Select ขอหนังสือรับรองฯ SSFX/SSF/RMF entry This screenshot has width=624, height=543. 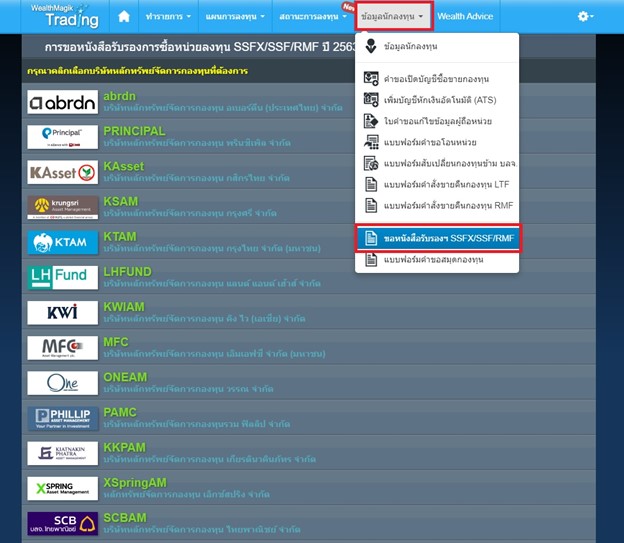(x=438, y=238)
